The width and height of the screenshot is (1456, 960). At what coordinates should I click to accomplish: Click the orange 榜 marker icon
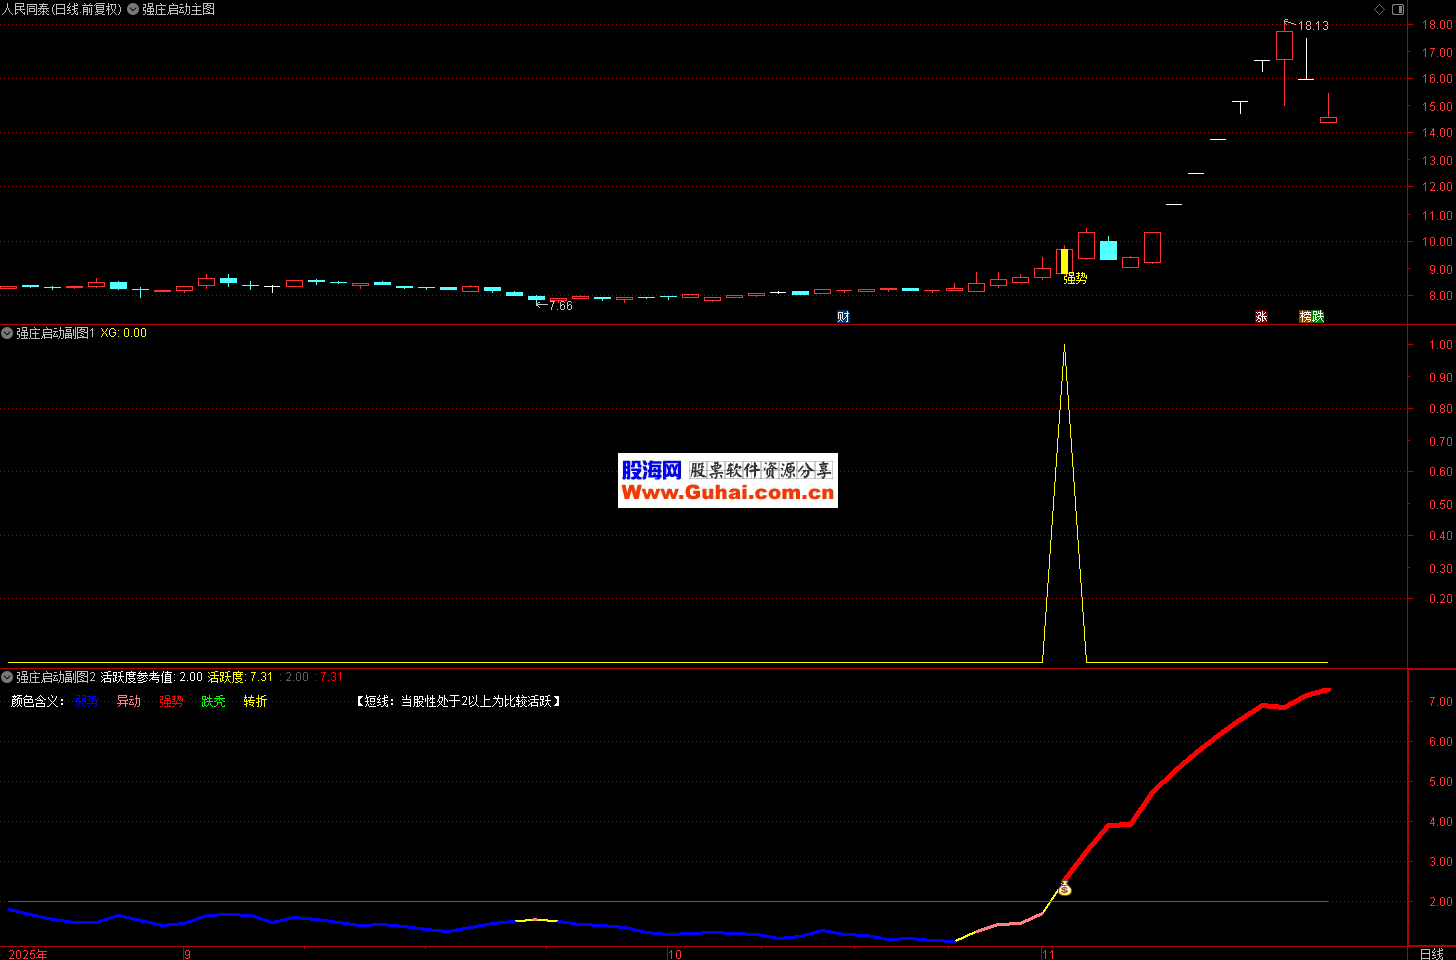(1306, 317)
